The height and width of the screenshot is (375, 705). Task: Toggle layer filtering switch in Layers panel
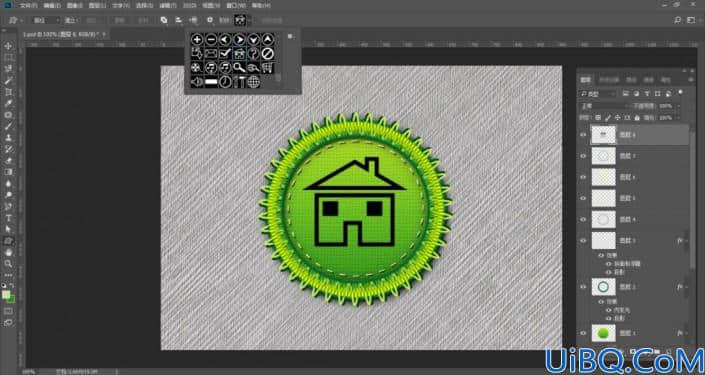coord(680,93)
